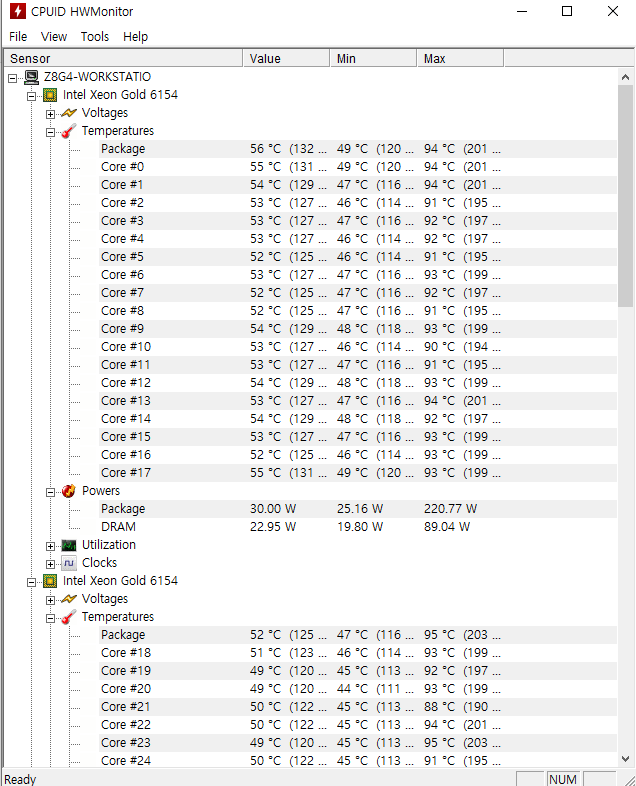Click the Max column header
Screen dimensions: 636x786
[460, 58]
